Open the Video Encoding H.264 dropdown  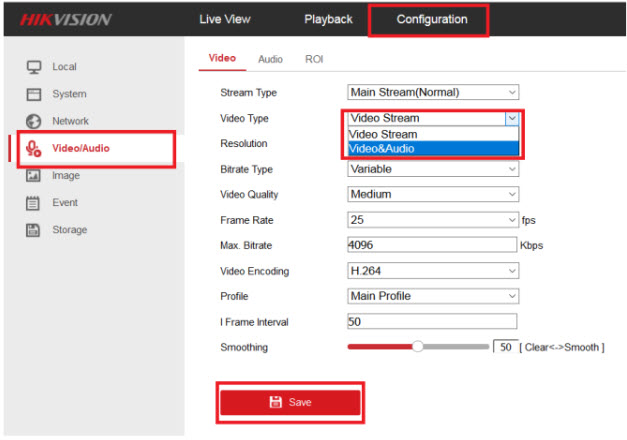433,271
